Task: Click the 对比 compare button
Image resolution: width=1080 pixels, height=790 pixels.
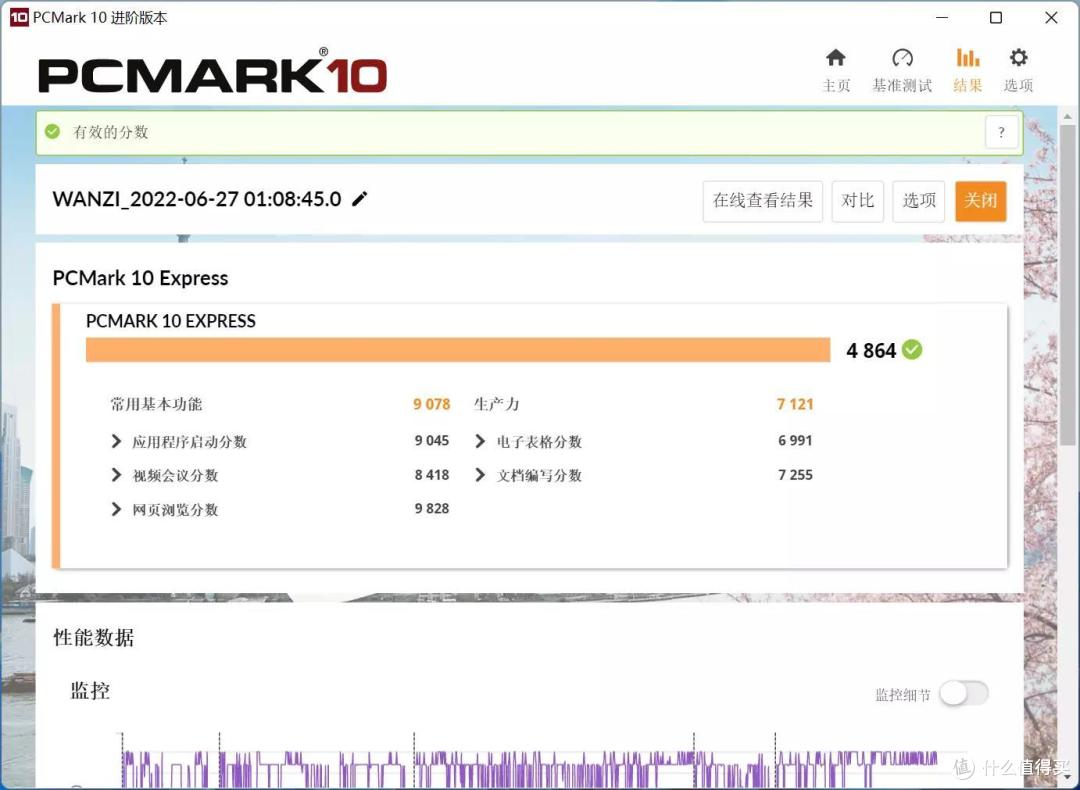Action: (x=858, y=201)
